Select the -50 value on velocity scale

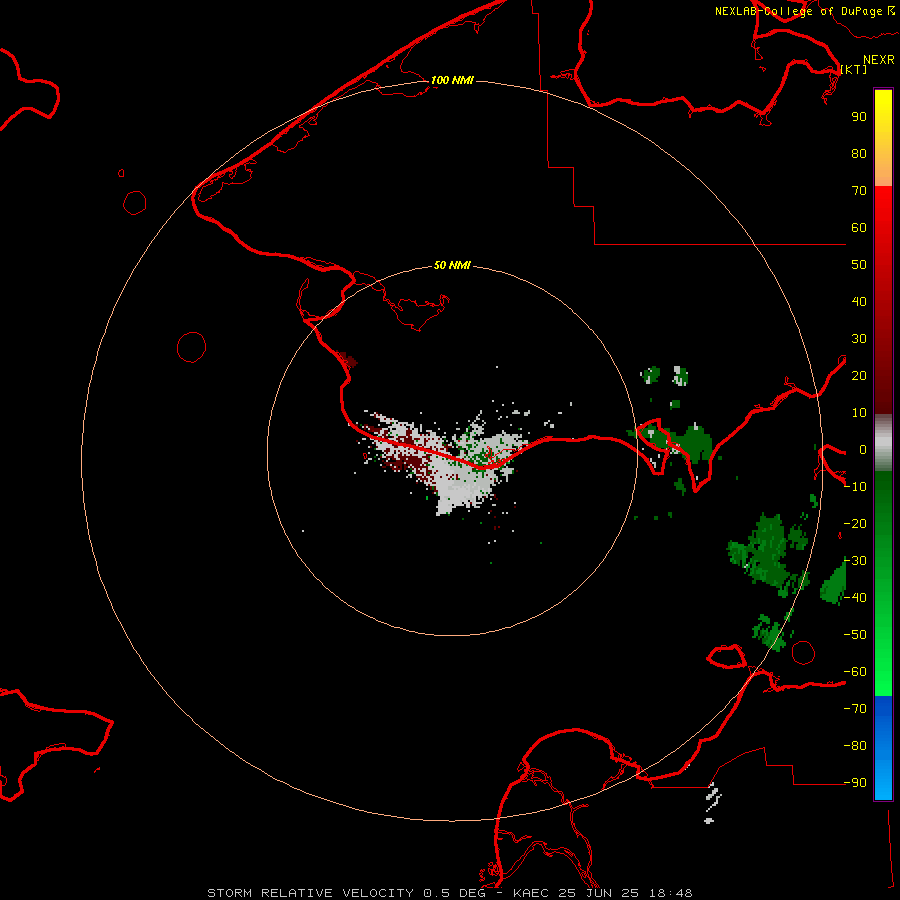856,635
